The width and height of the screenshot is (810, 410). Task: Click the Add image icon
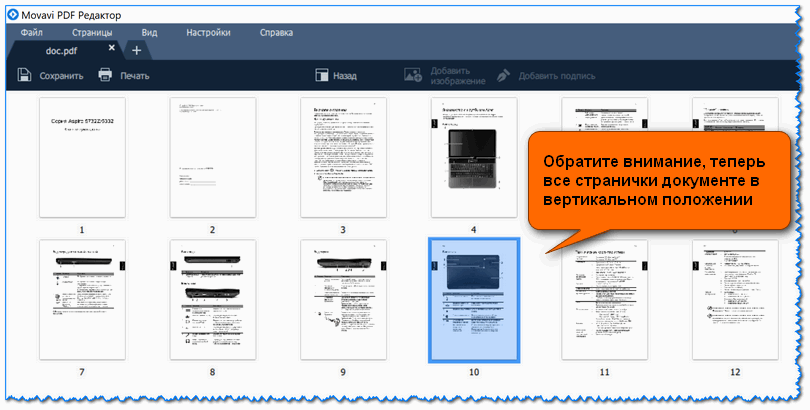tap(413, 75)
